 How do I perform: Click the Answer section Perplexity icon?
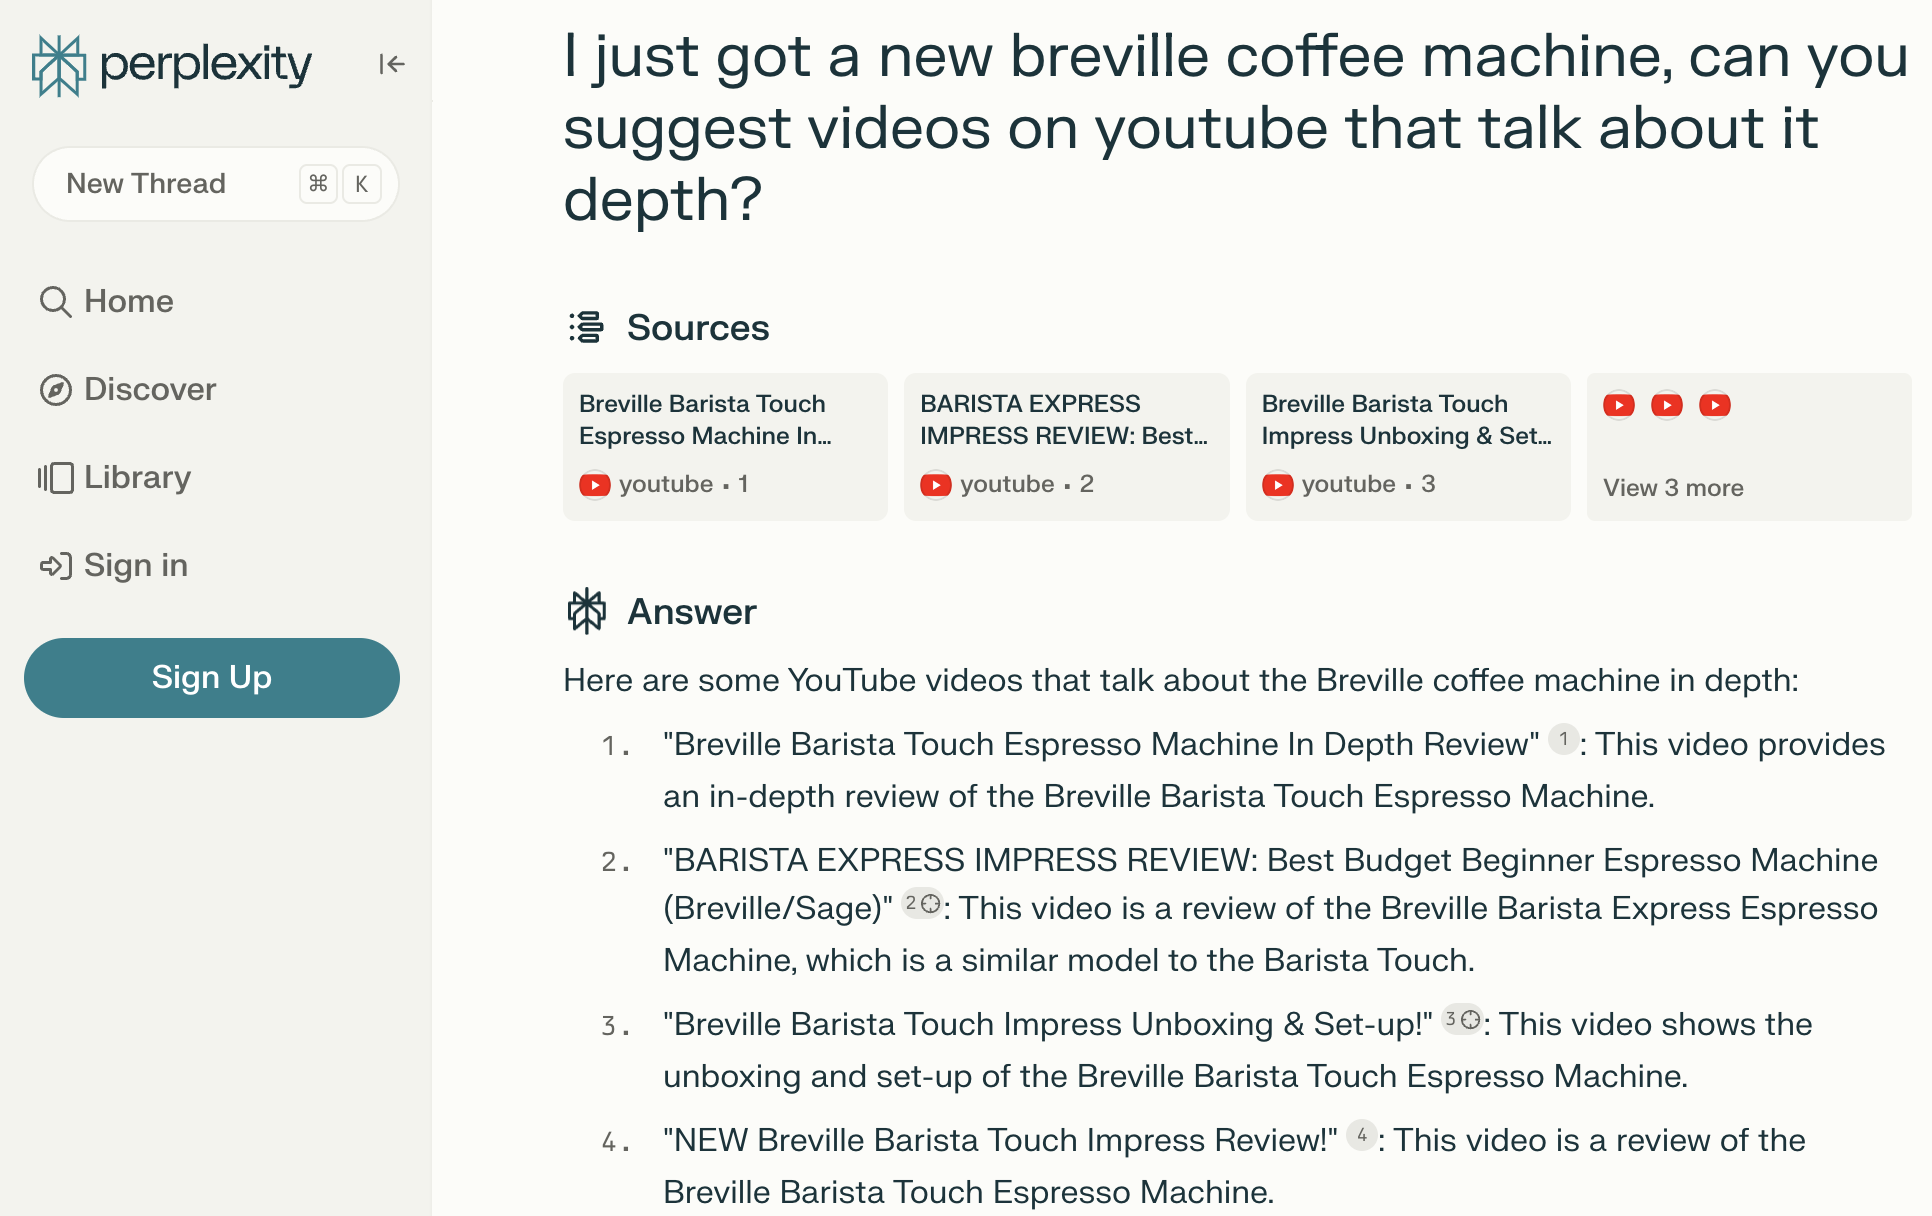click(587, 611)
